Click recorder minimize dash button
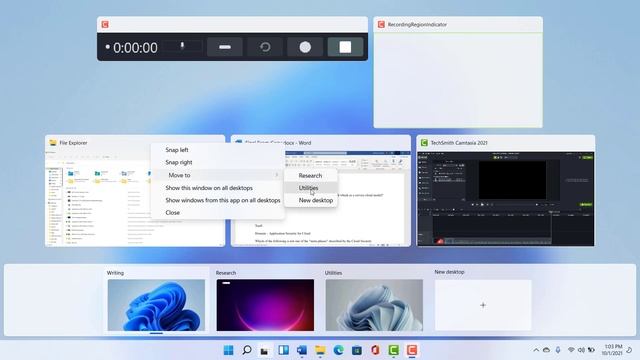 click(225, 47)
